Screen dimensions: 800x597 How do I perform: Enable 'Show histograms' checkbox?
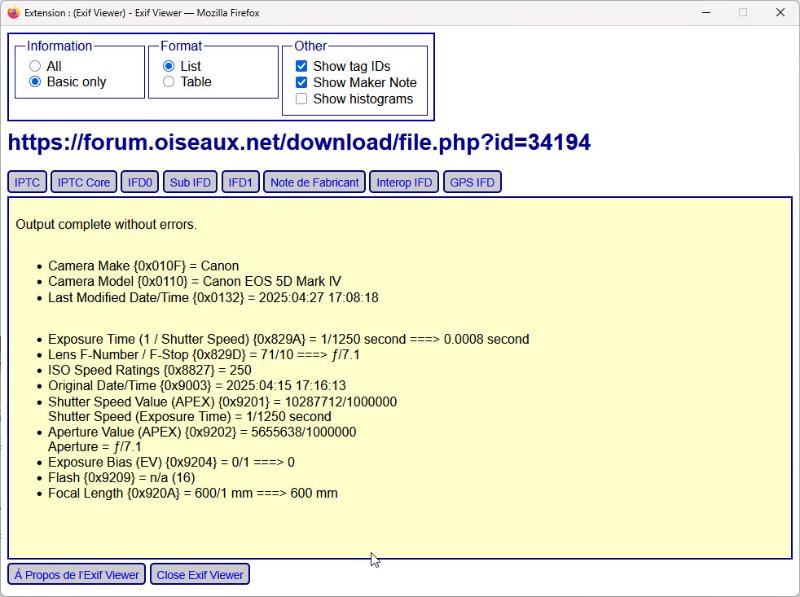tap(302, 99)
